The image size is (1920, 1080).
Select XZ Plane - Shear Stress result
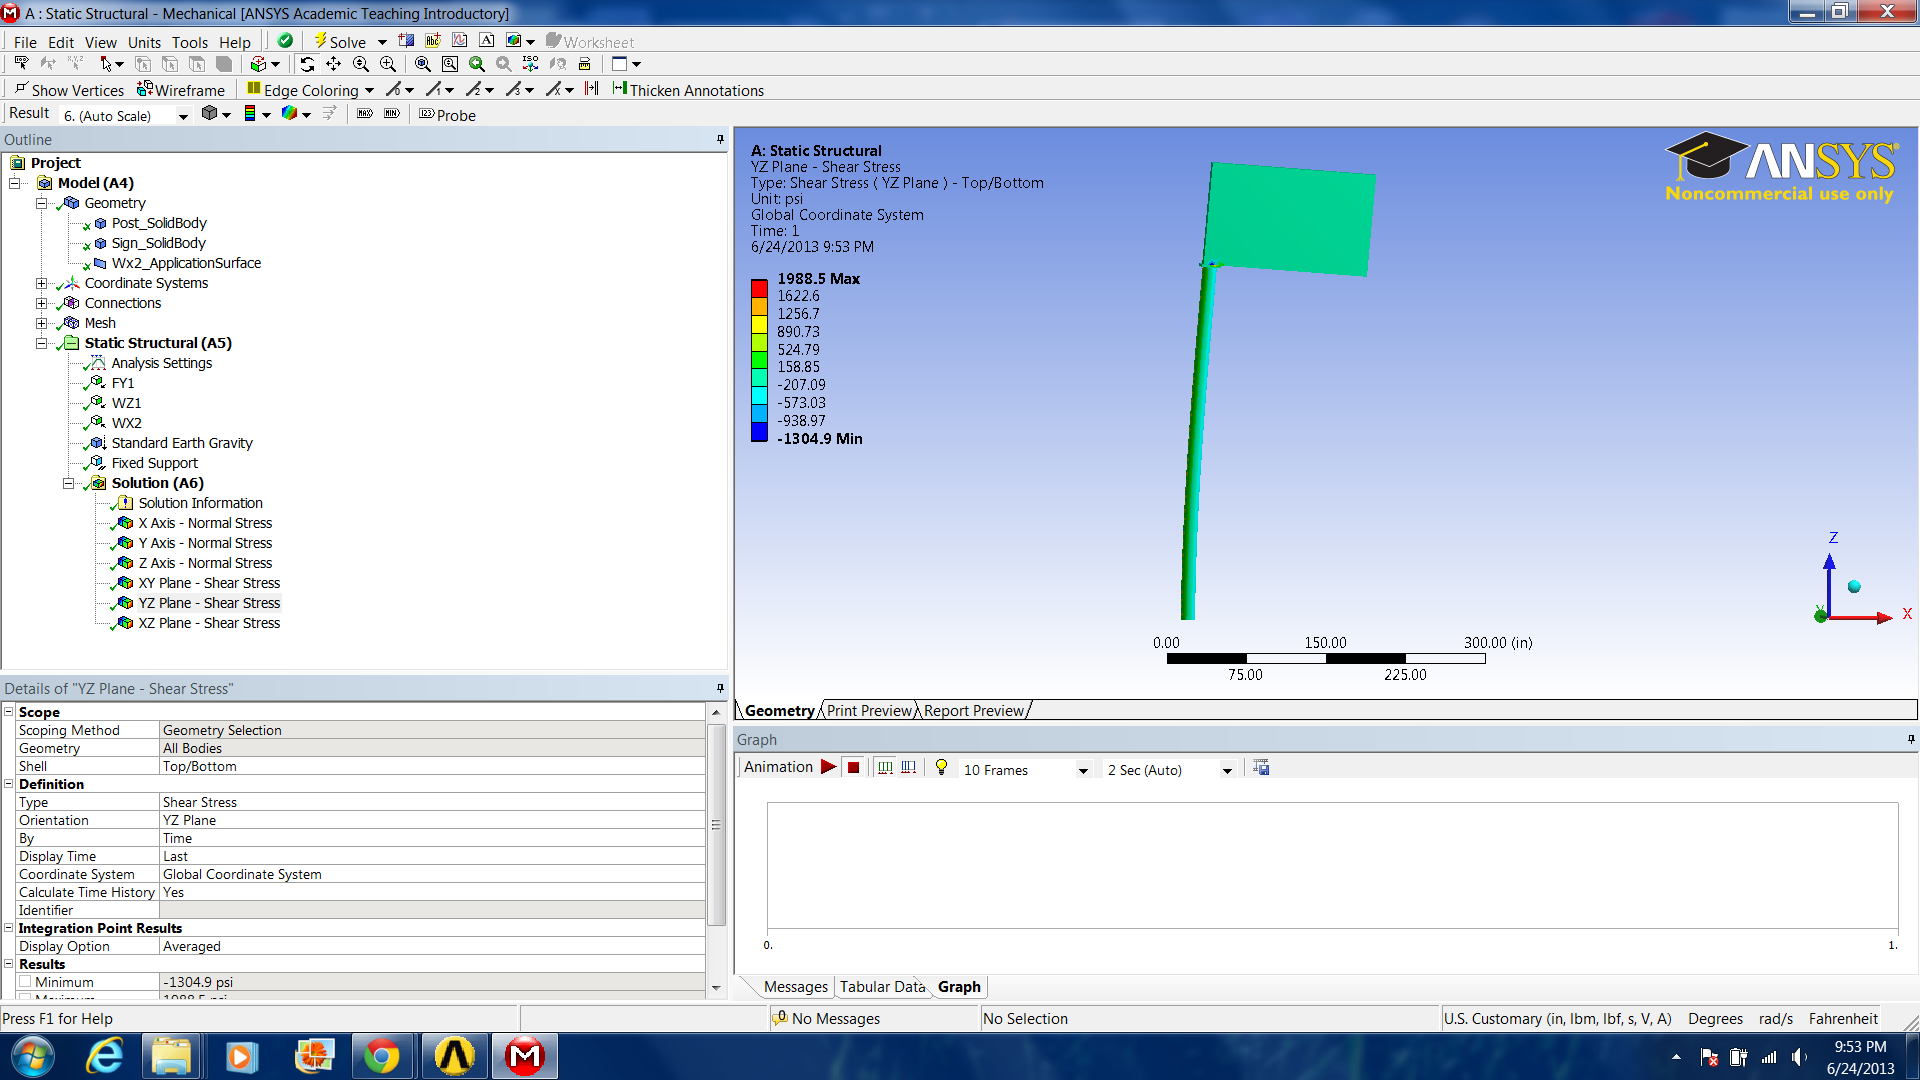coord(209,623)
